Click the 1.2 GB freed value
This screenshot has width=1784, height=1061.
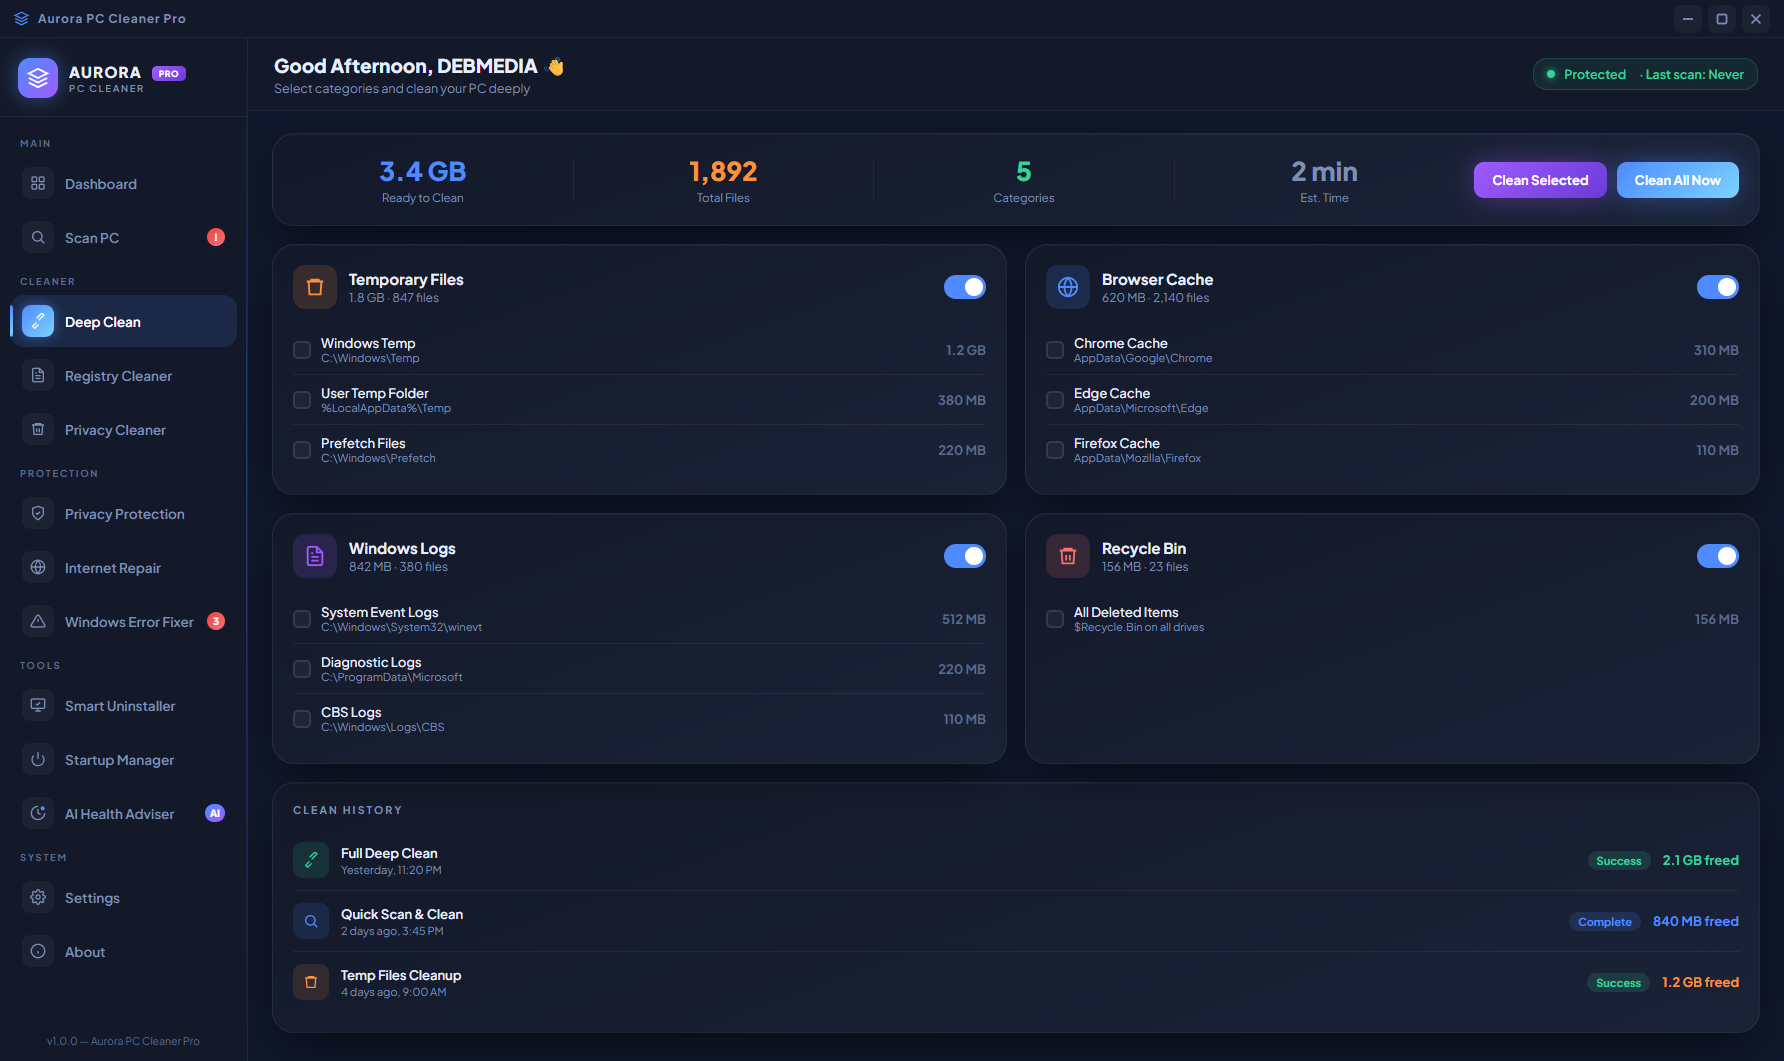point(1700,982)
